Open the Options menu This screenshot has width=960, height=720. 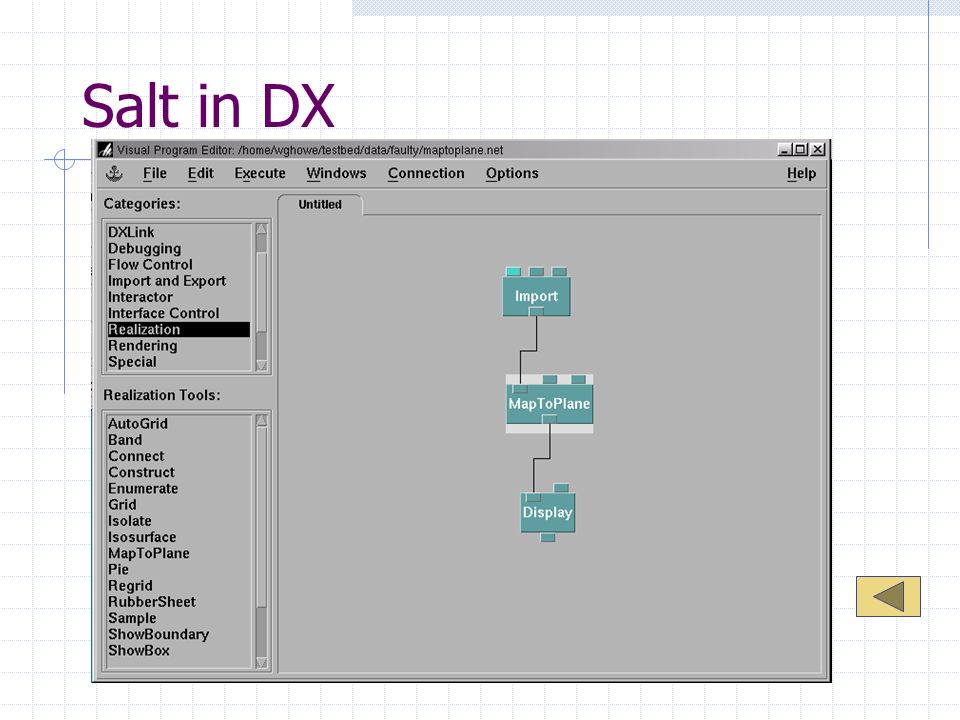pos(512,174)
